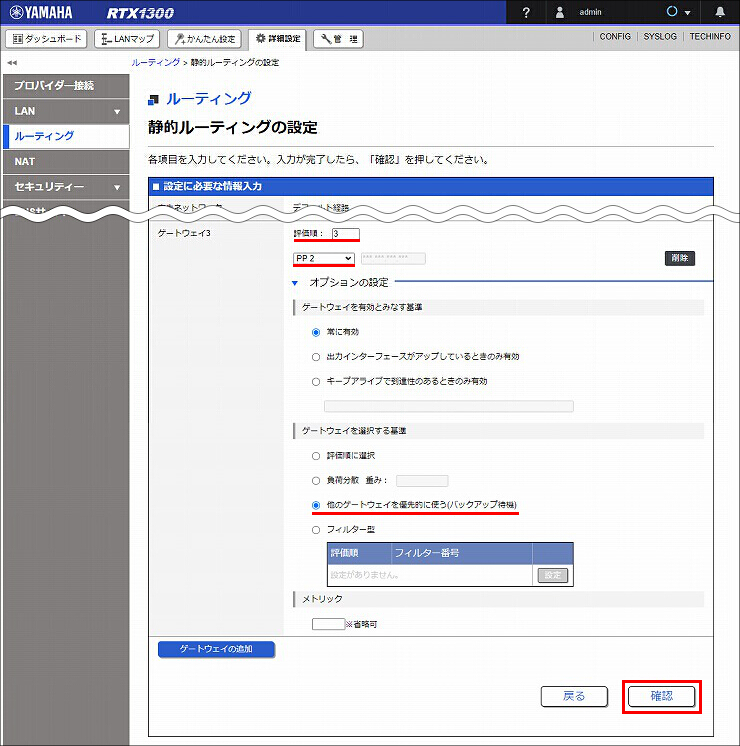Click the admin user icon
This screenshot has height=746, width=740.
coord(560,12)
